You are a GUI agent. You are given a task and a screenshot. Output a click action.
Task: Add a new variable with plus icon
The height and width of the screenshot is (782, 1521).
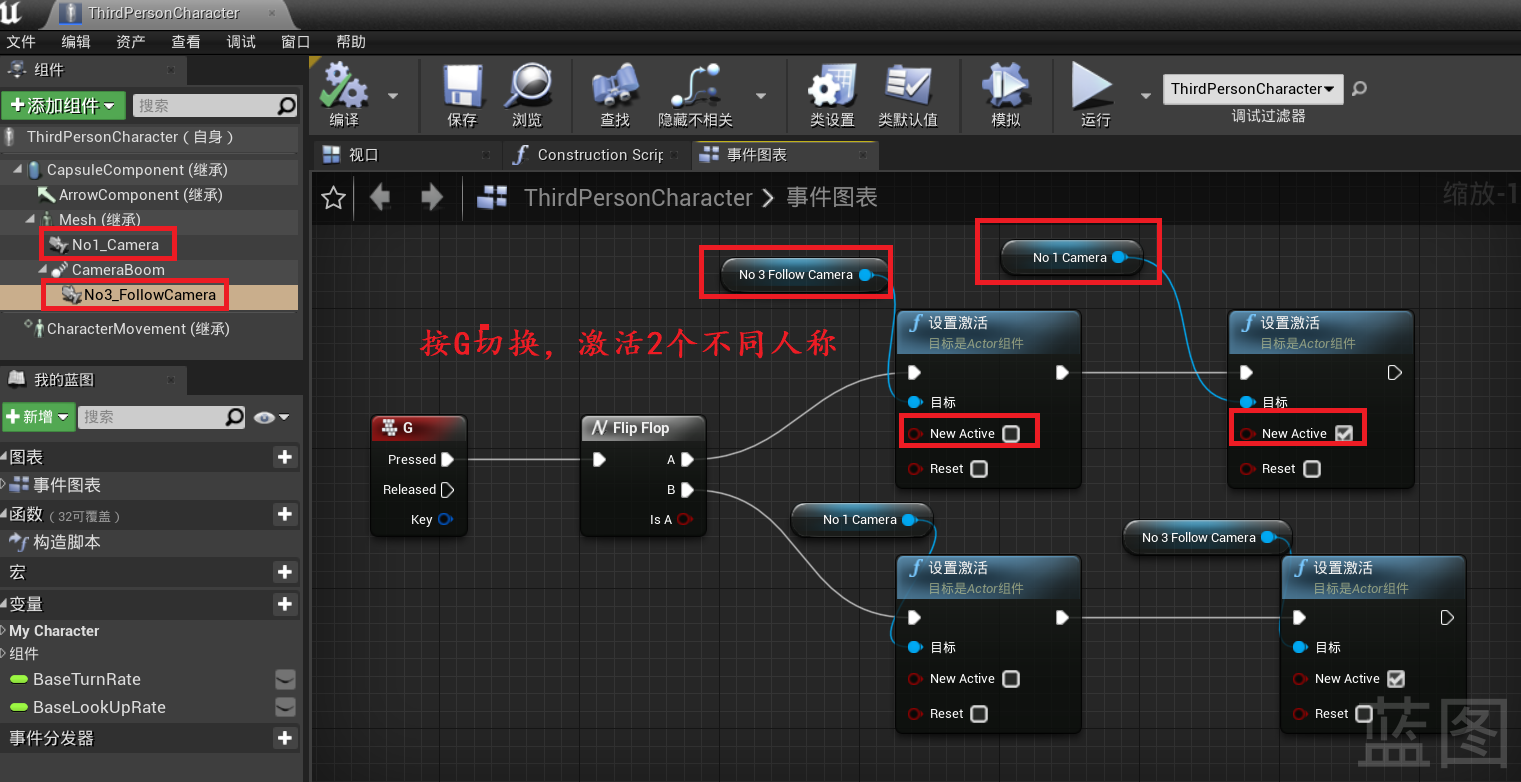pos(285,604)
